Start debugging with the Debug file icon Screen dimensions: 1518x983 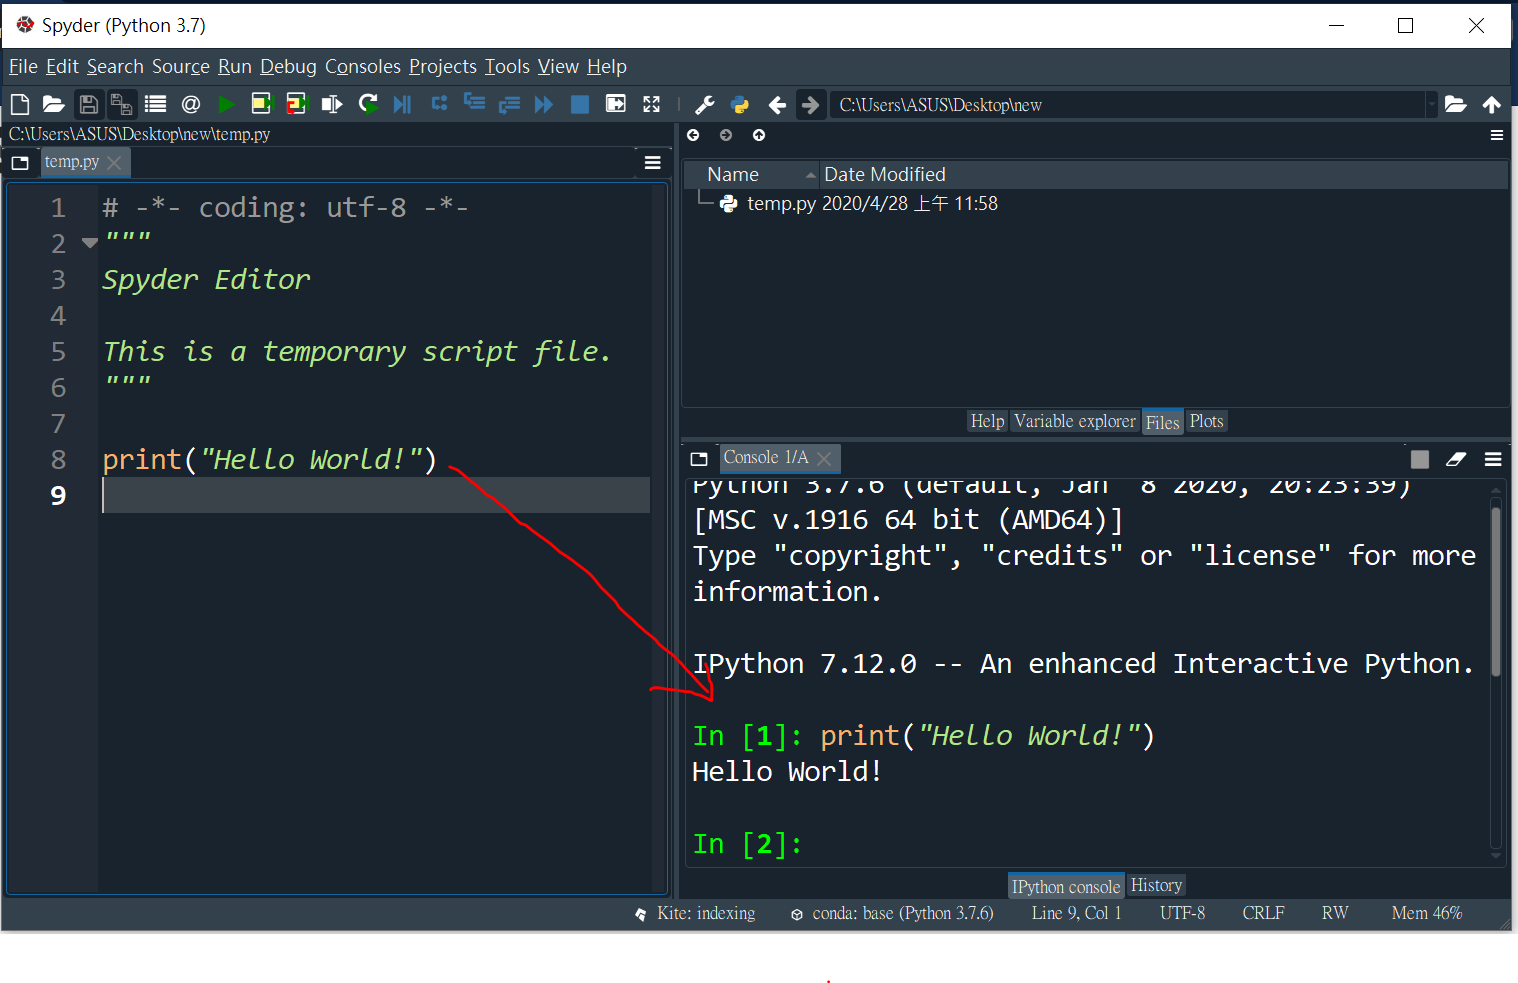[x=403, y=104]
